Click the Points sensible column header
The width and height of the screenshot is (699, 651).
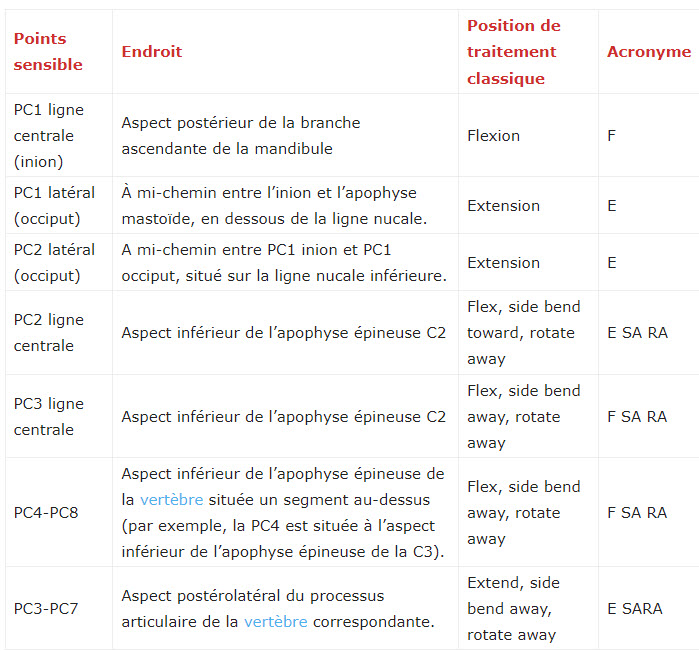tap(48, 52)
